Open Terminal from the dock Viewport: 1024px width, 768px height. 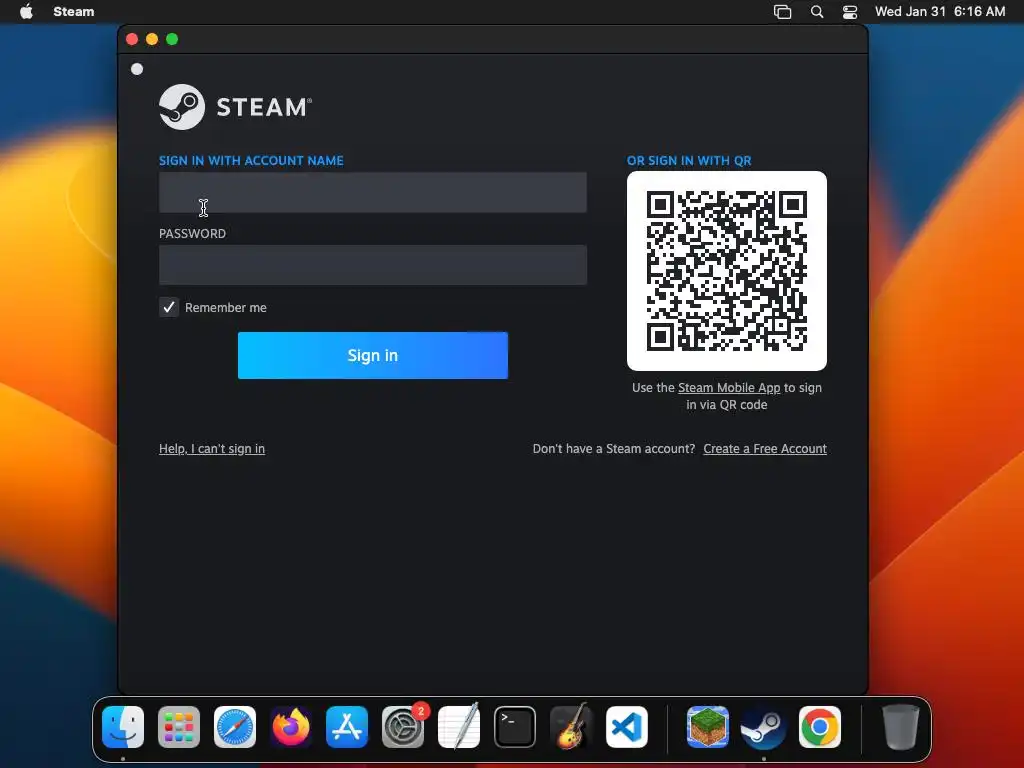515,727
